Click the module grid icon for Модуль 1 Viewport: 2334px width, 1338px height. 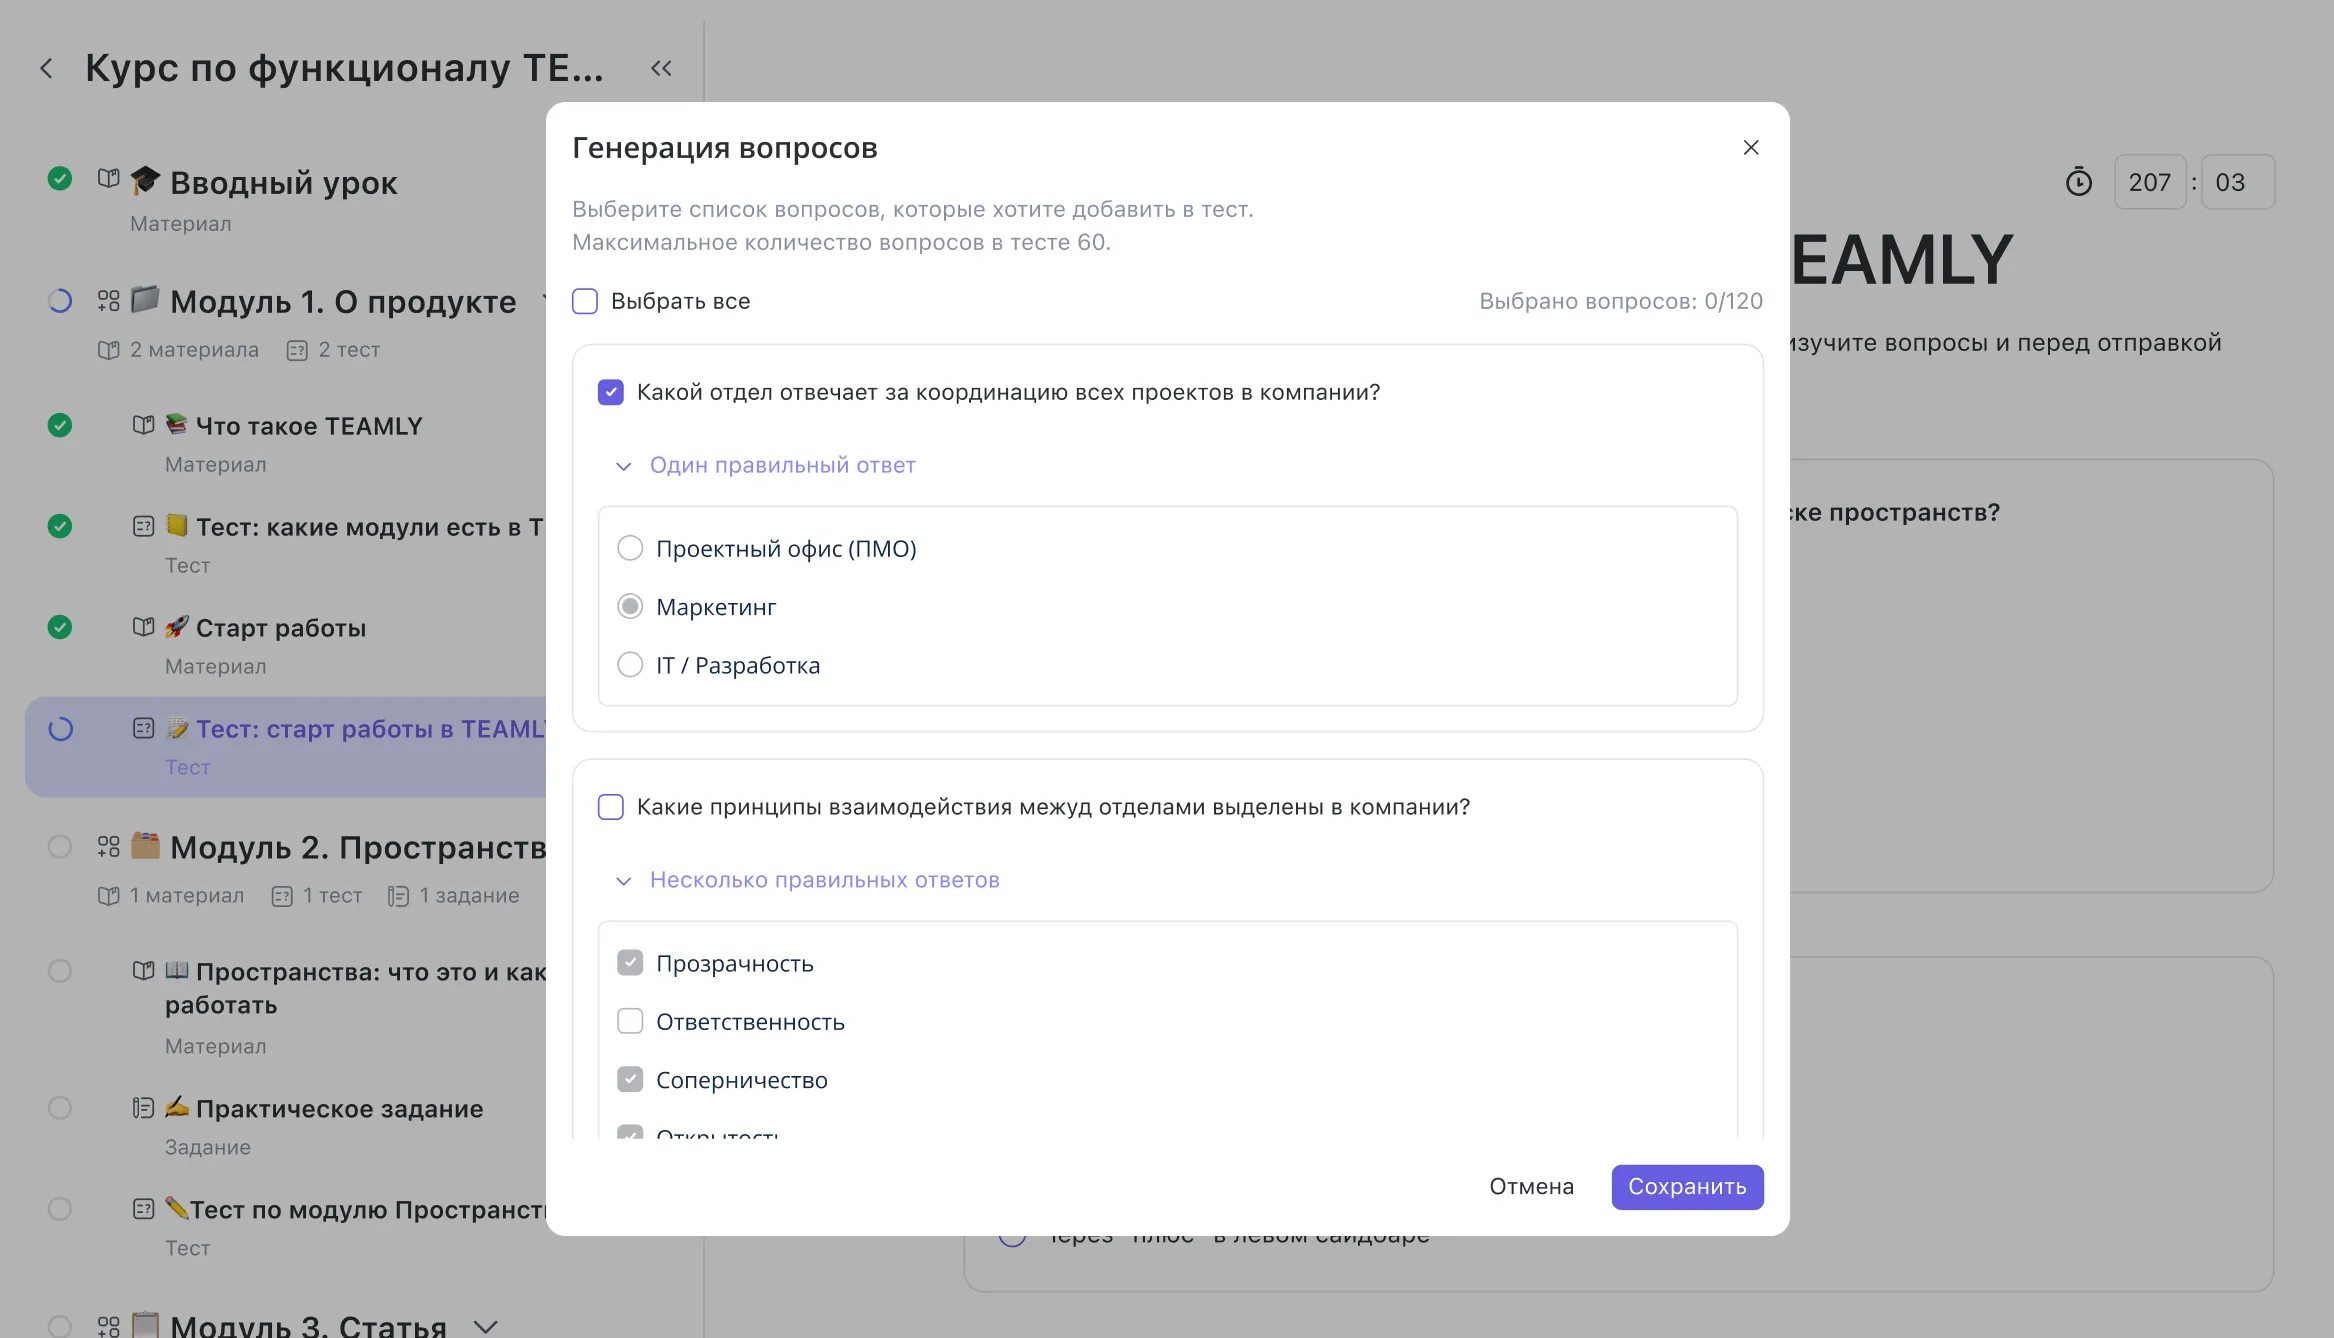pyautogui.click(x=108, y=300)
